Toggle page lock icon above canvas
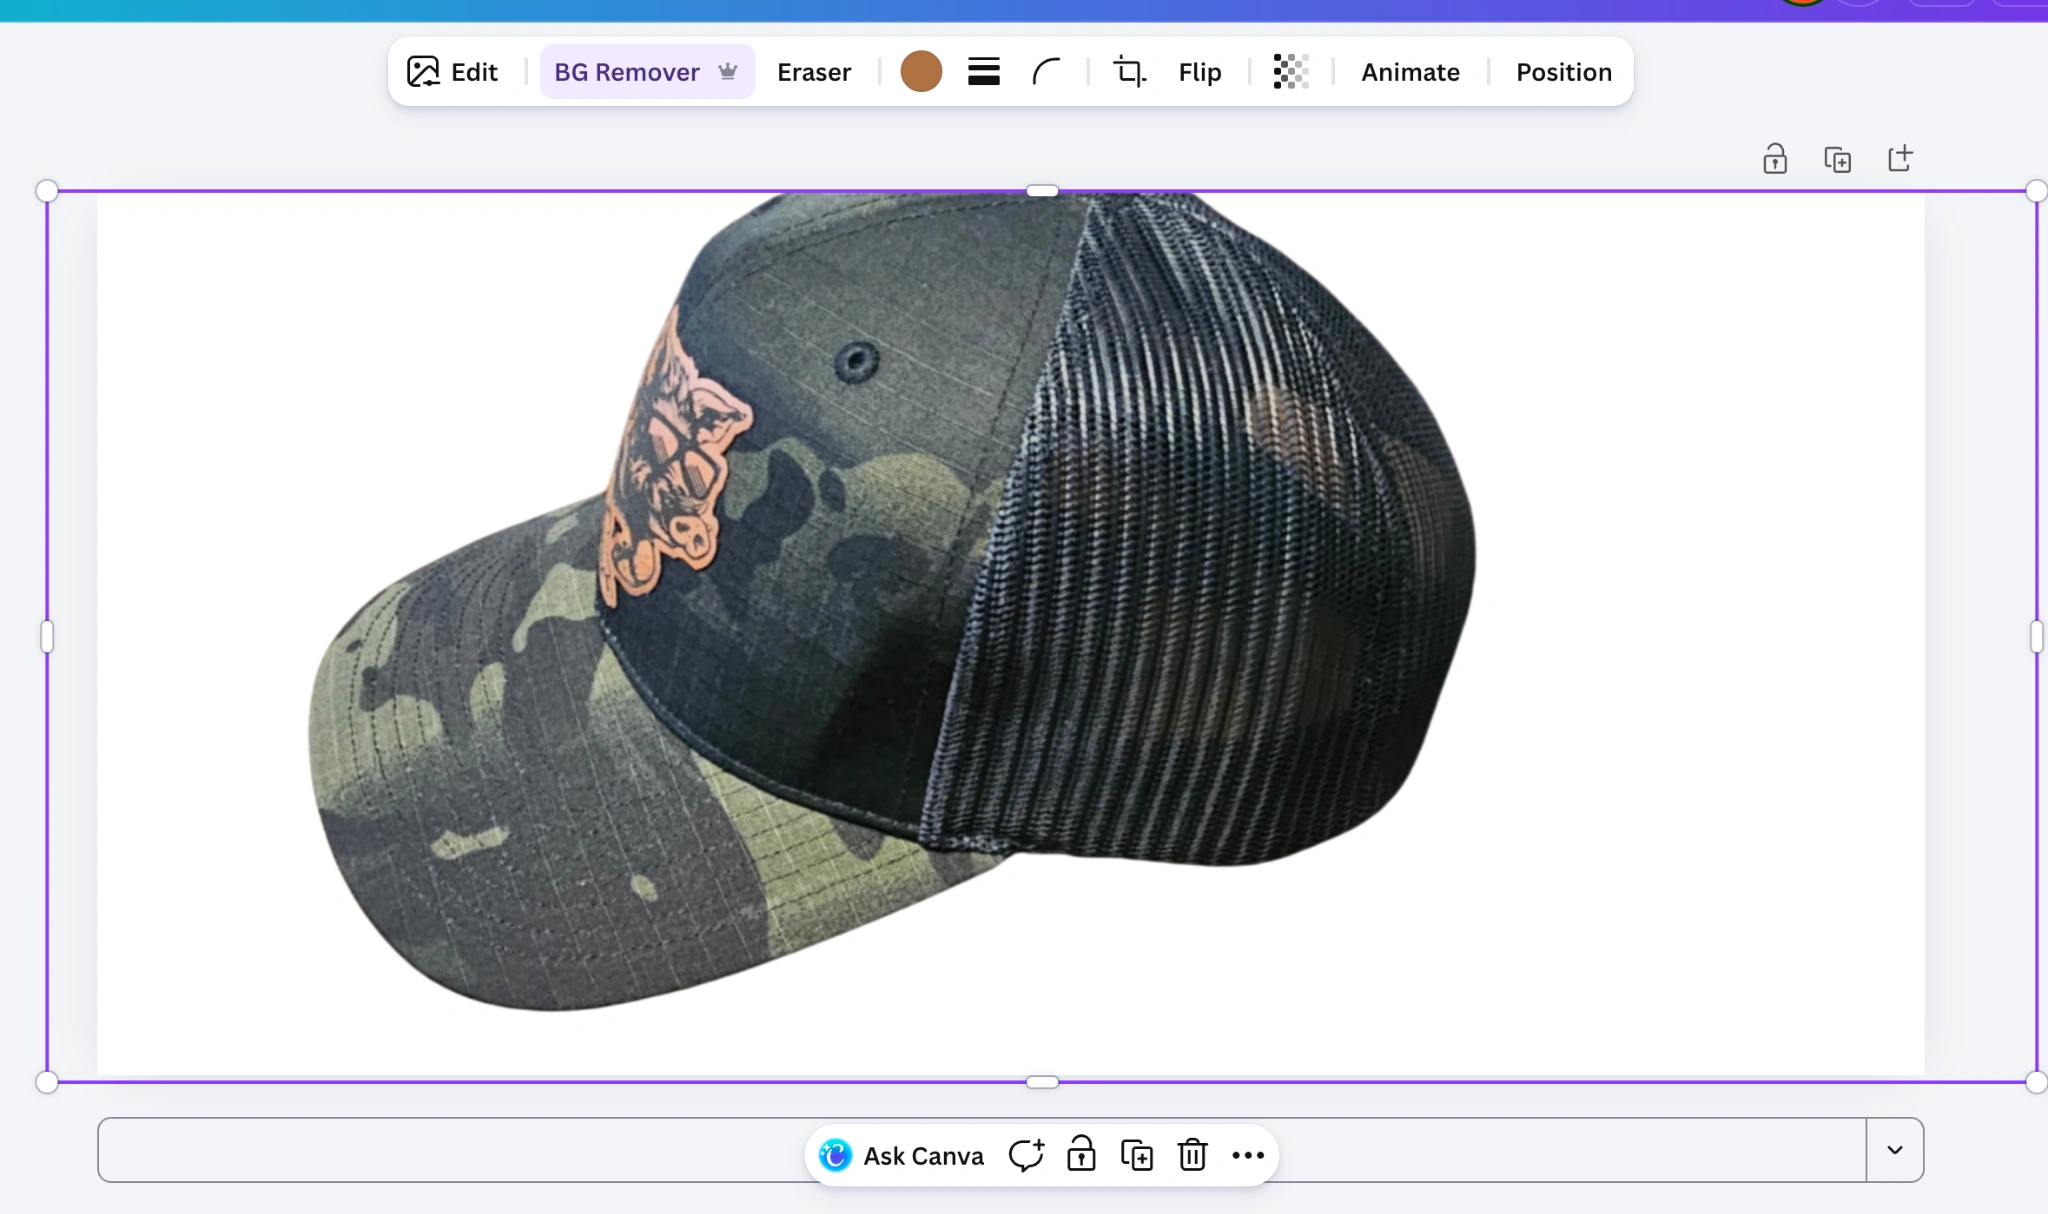This screenshot has height=1214, width=2048. [x=1774, y=159]
